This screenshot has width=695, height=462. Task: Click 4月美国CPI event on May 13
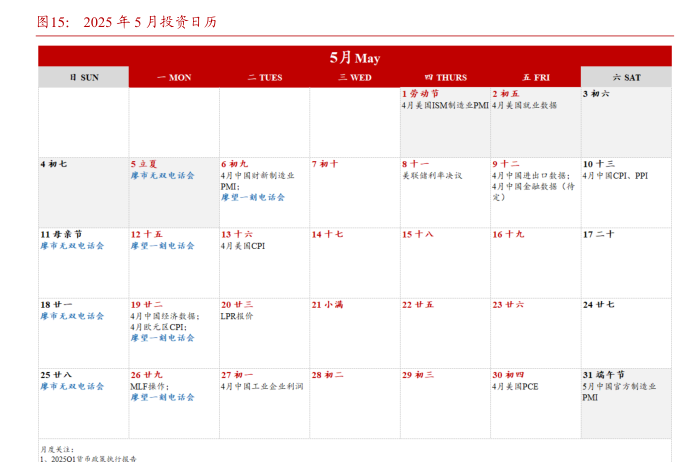click(x=243, y=245)
